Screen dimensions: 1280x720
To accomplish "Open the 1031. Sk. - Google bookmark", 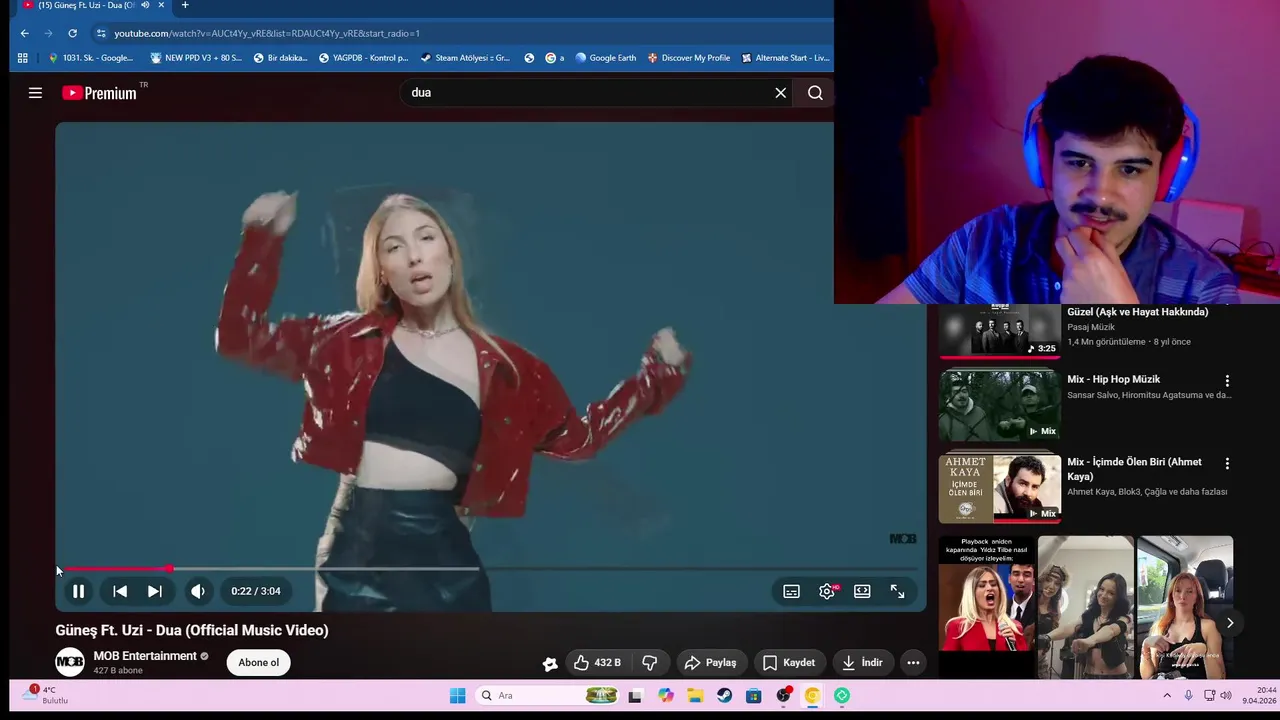I will (90, 58).
